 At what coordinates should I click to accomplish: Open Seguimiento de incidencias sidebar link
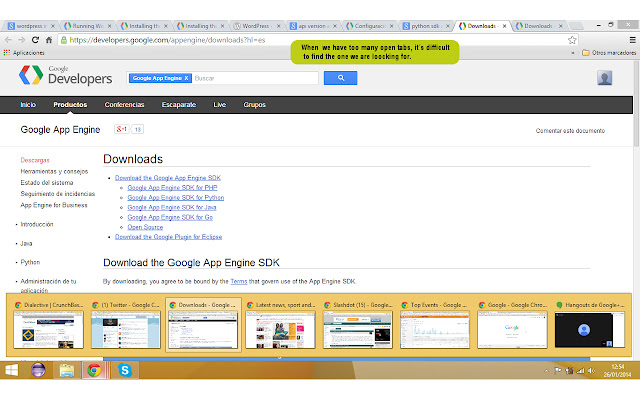click(58, 193)
